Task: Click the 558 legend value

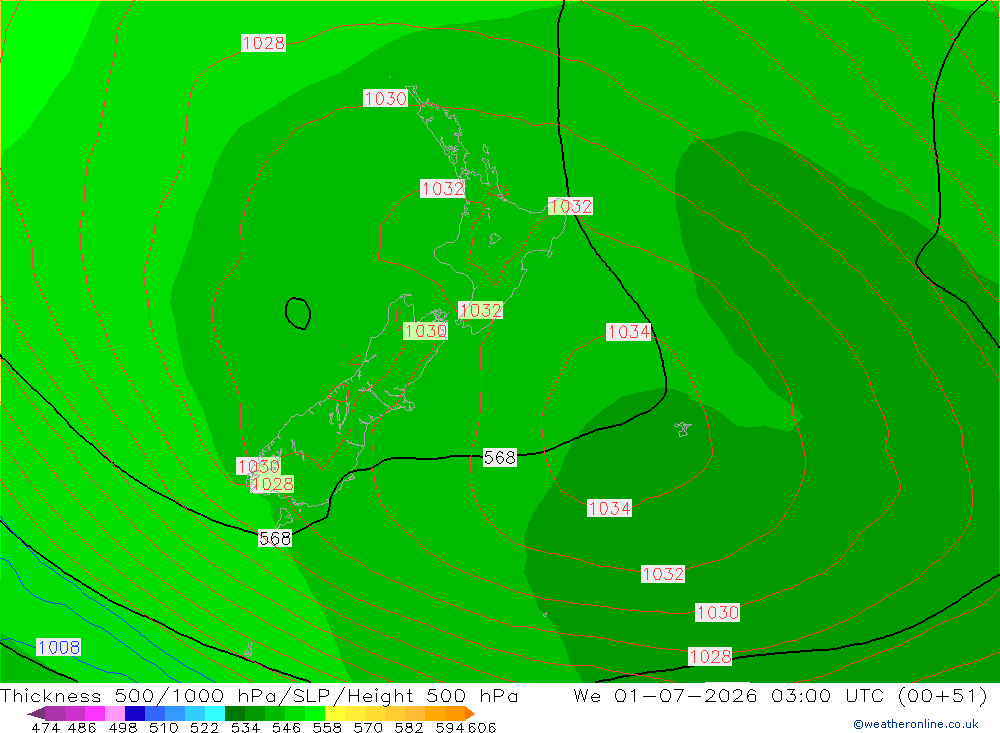Action: 327,727
